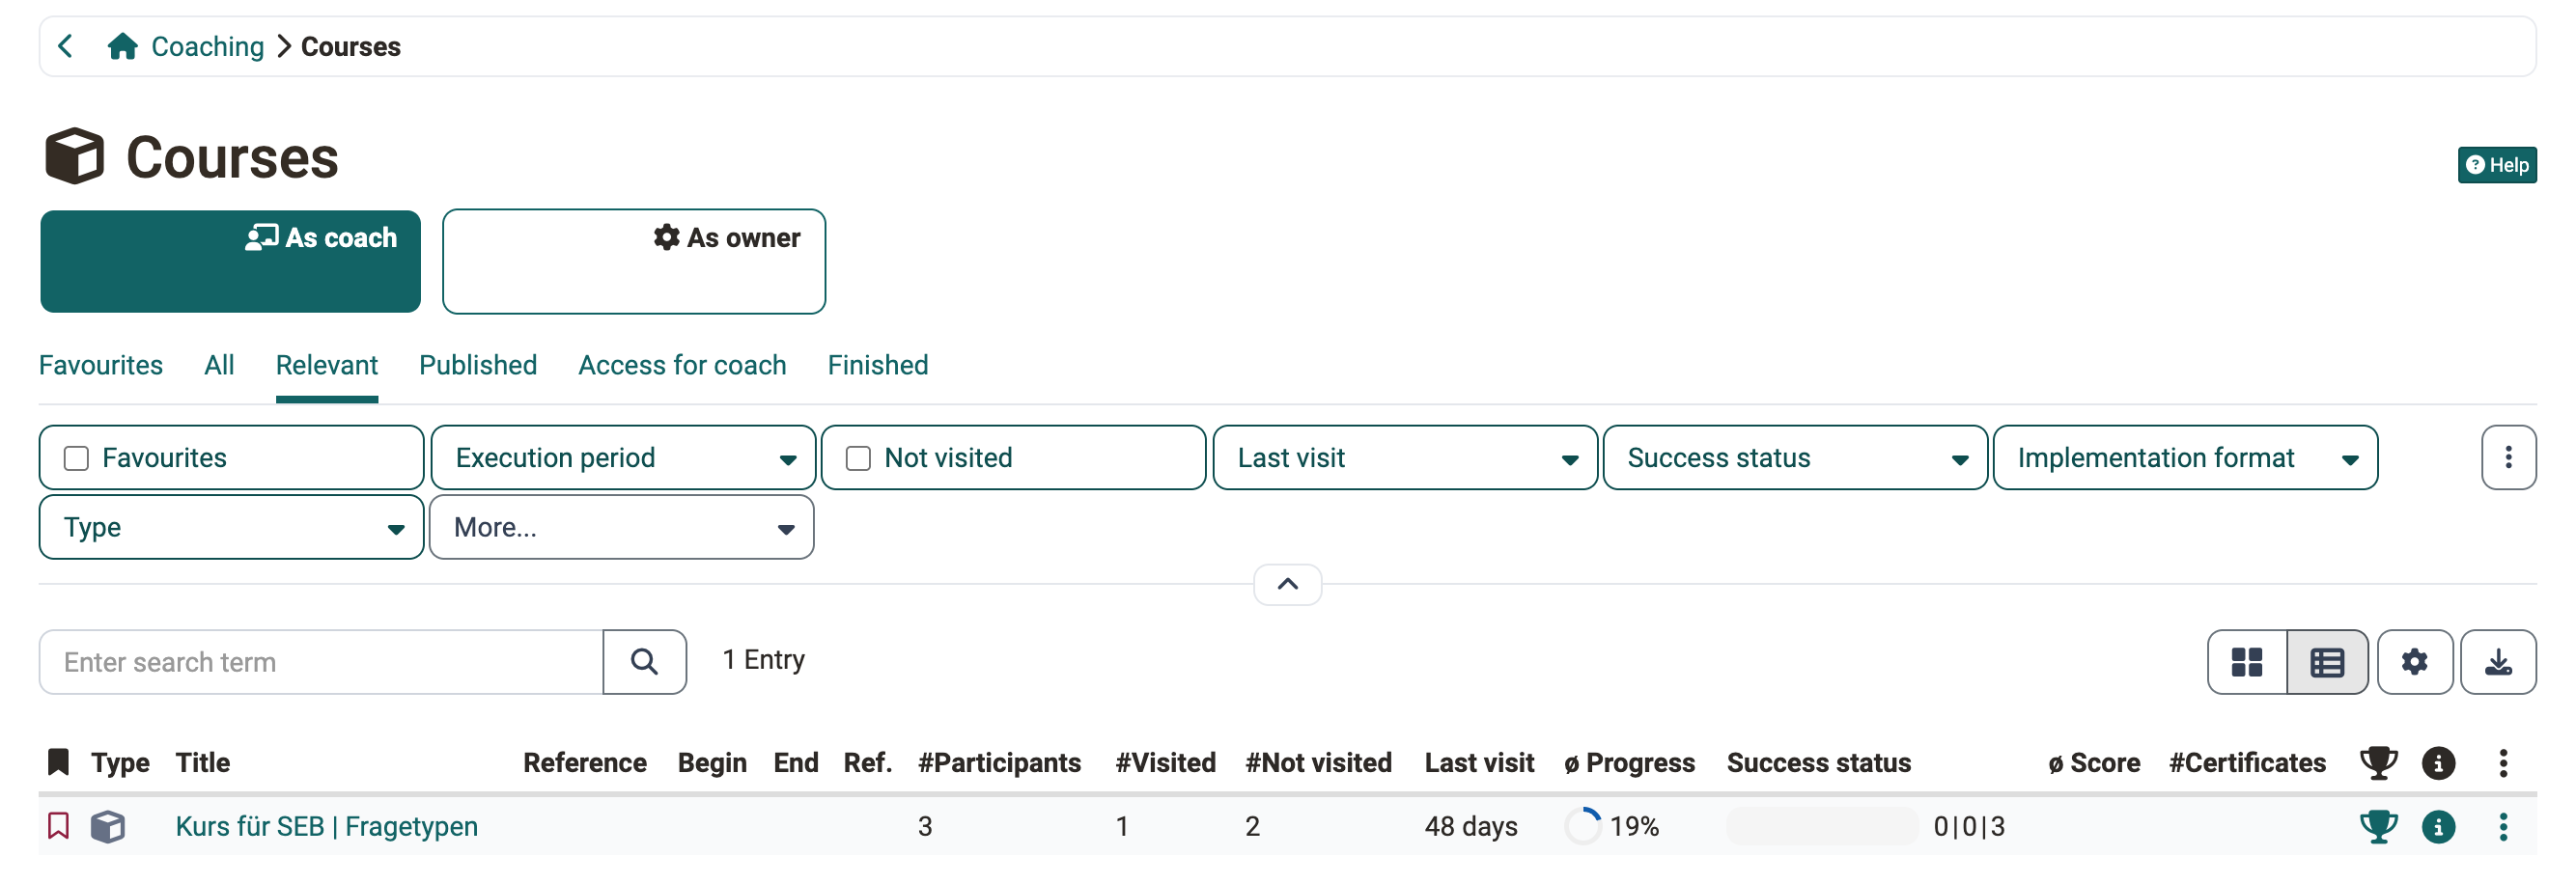Viewport: 2576px width, 884px height.
Task: Download the table export
Action: [2497, 662]
